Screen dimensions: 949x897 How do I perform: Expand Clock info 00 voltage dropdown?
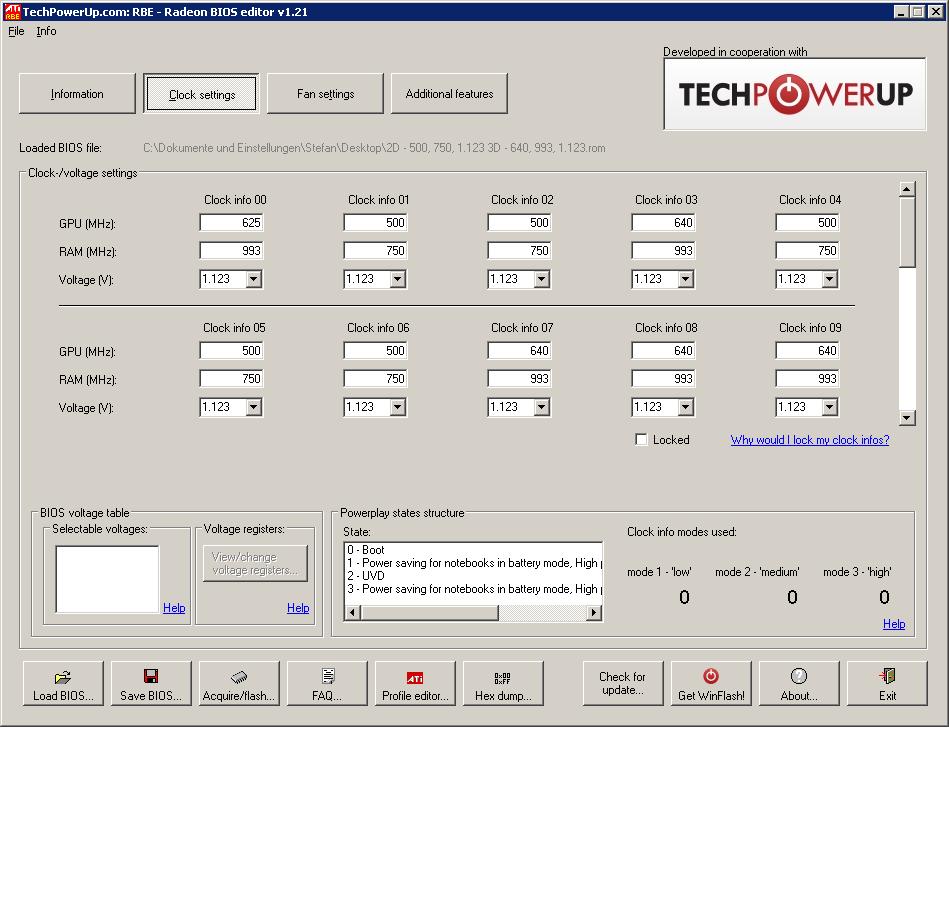click(254, 279)
